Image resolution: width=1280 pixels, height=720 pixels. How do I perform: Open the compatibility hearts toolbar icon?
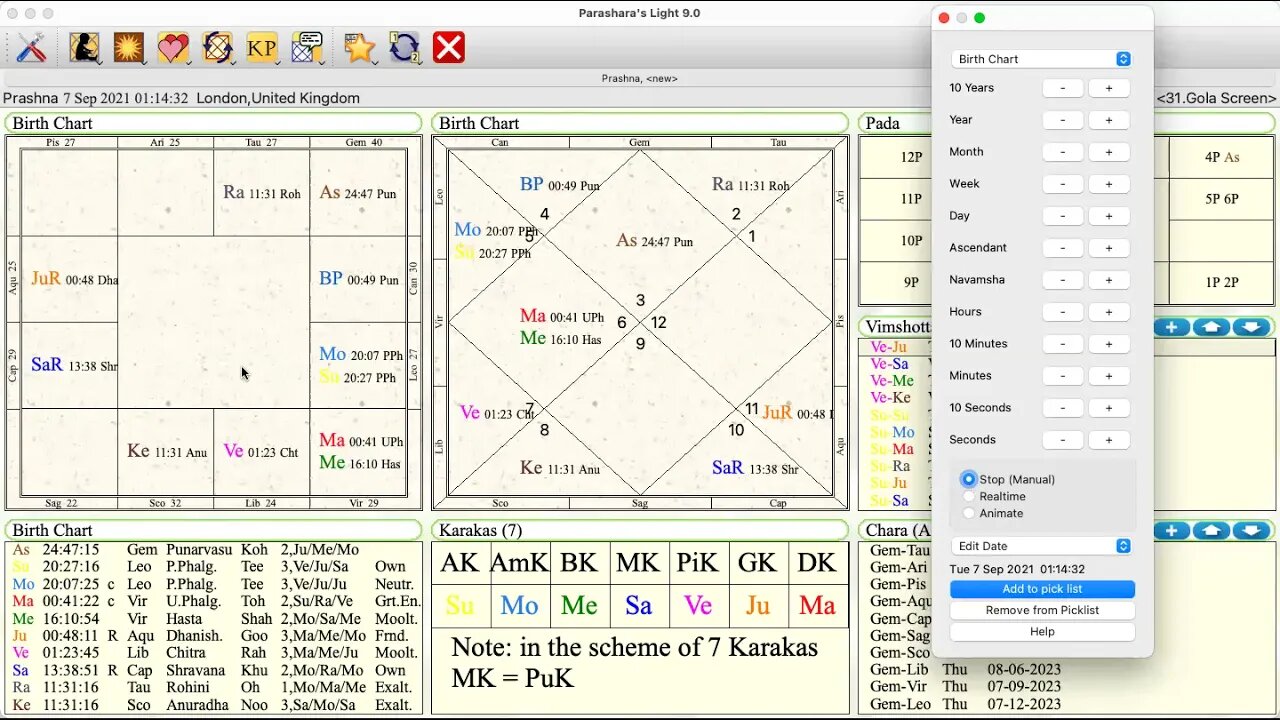[172, 47]
